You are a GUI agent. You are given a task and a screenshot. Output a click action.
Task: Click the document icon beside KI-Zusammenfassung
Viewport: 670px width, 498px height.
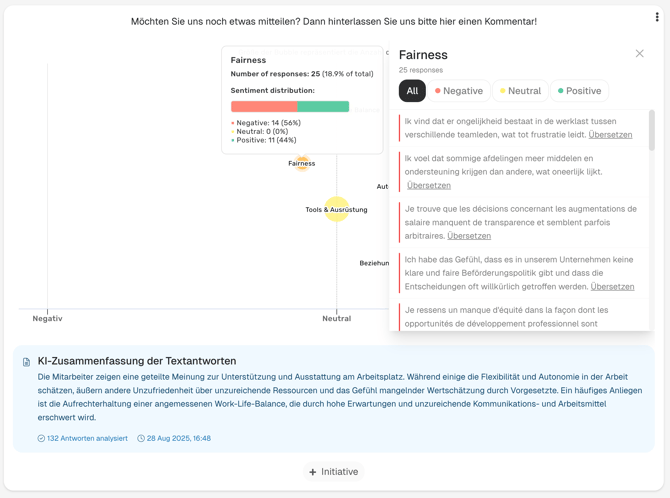[26, 362]
